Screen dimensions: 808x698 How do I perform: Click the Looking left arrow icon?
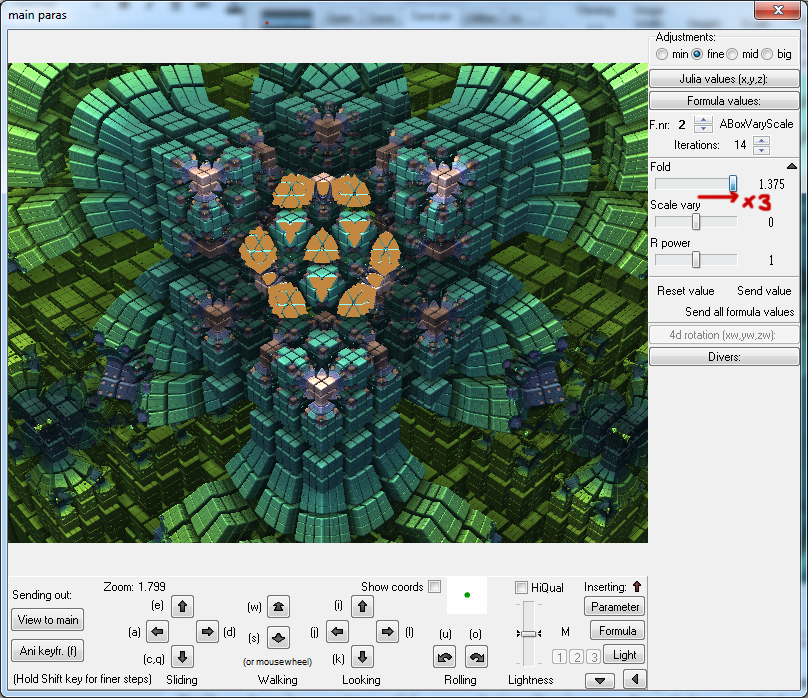[337, 632]
